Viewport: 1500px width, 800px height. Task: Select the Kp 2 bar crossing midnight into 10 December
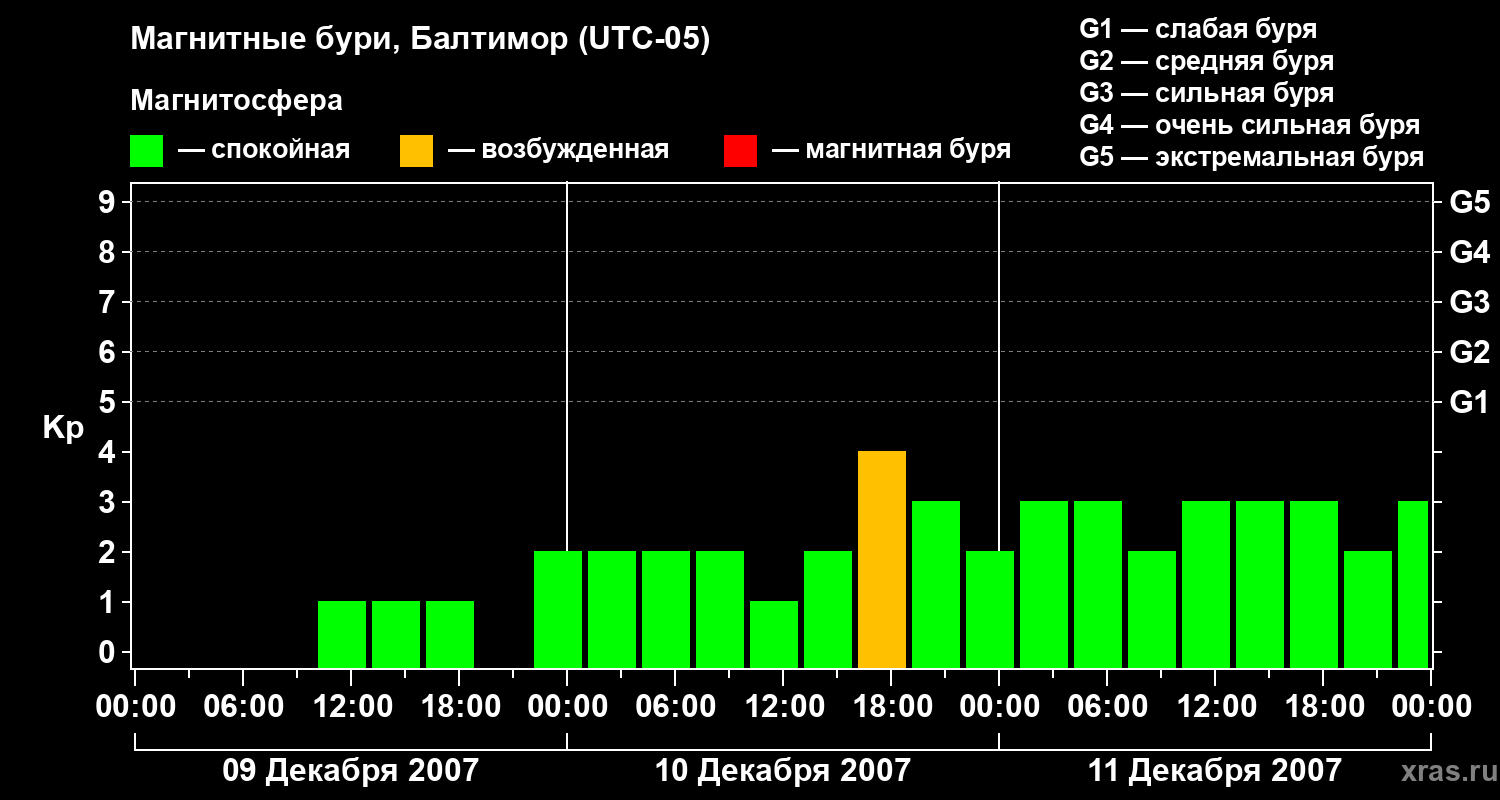coord(558,610)
